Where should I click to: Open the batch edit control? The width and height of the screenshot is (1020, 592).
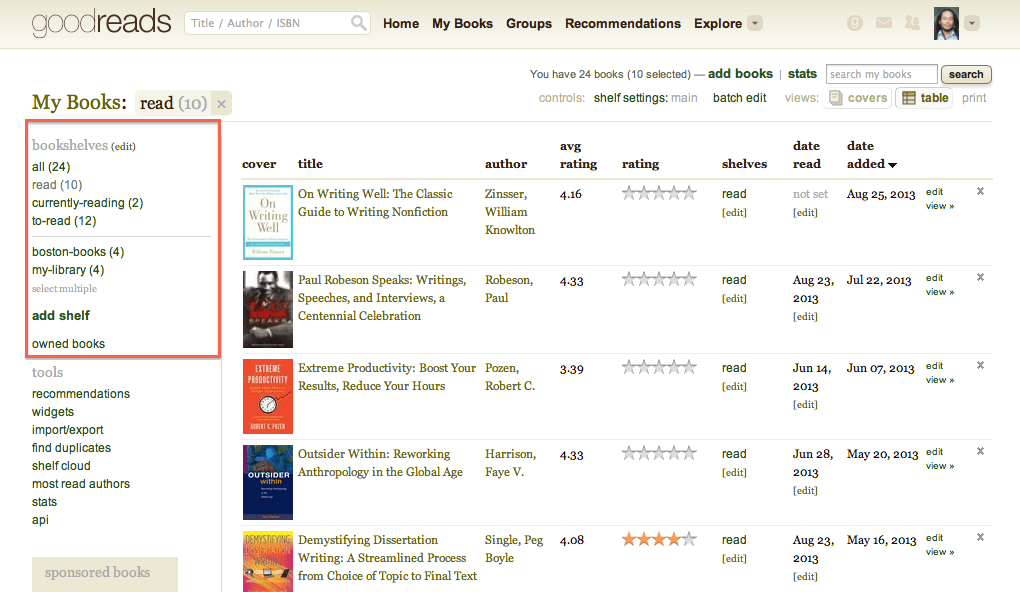740,98
